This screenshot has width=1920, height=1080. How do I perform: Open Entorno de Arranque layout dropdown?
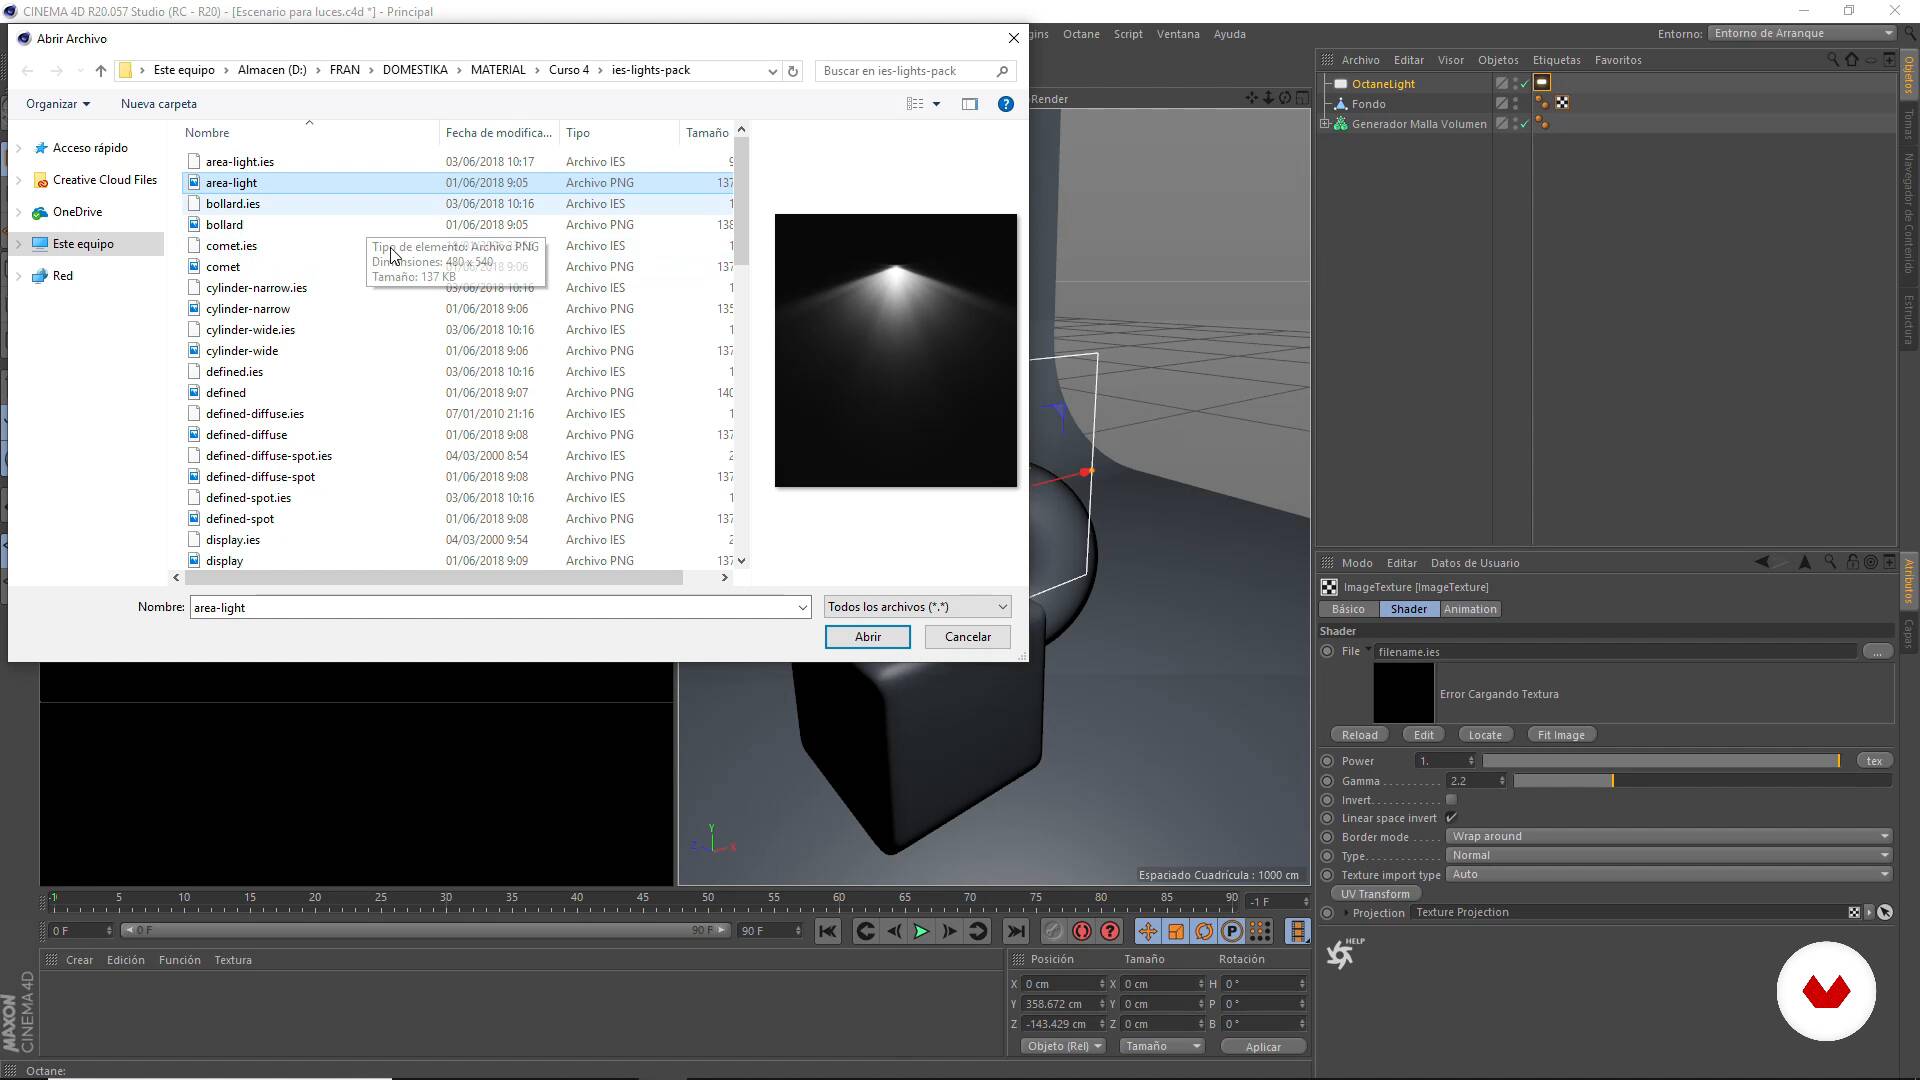1802,33
